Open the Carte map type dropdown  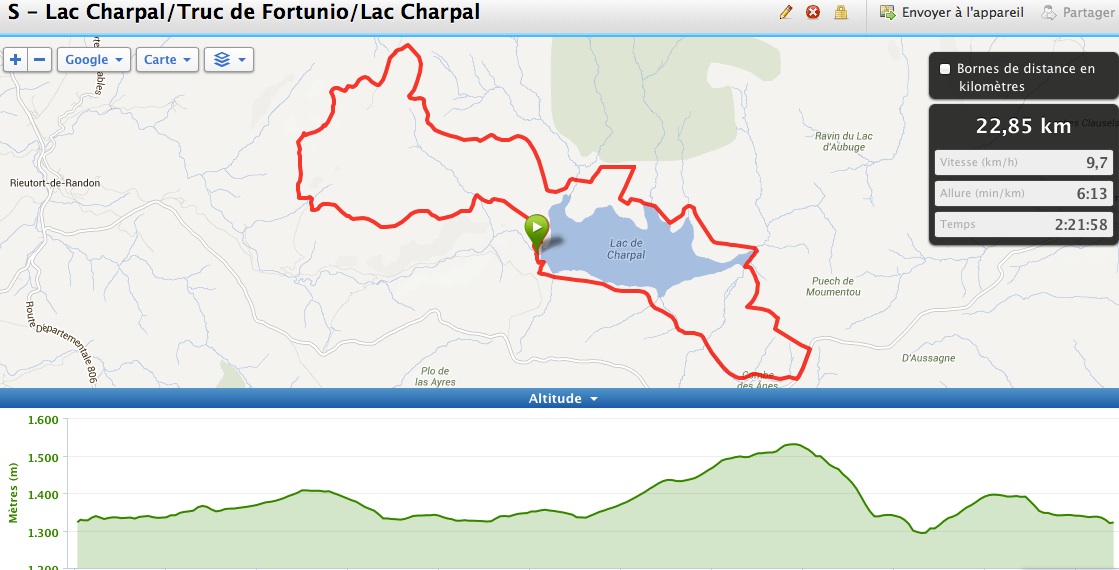tap(167, 60)
